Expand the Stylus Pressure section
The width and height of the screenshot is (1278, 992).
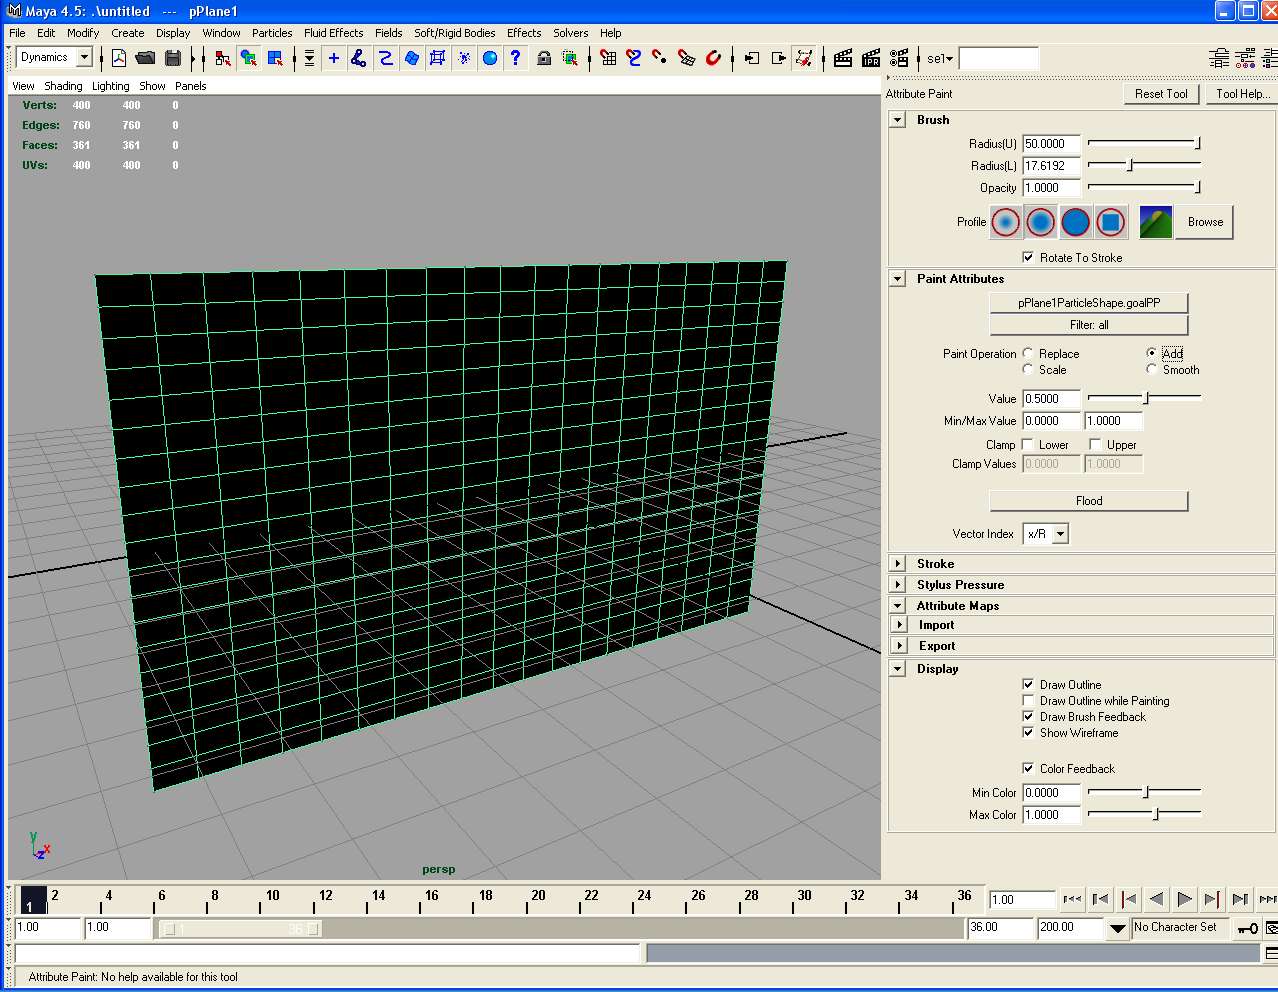898,585
